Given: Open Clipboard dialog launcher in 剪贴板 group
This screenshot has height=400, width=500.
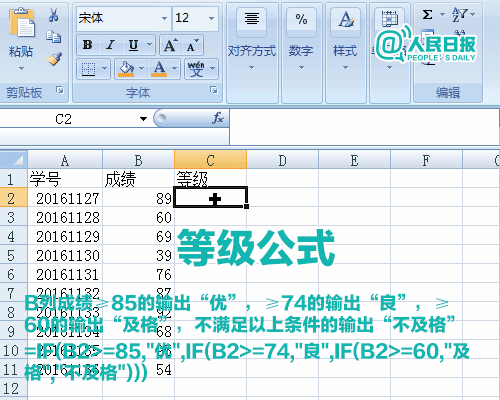Looking at the screenshot, I should pos(60,90).
